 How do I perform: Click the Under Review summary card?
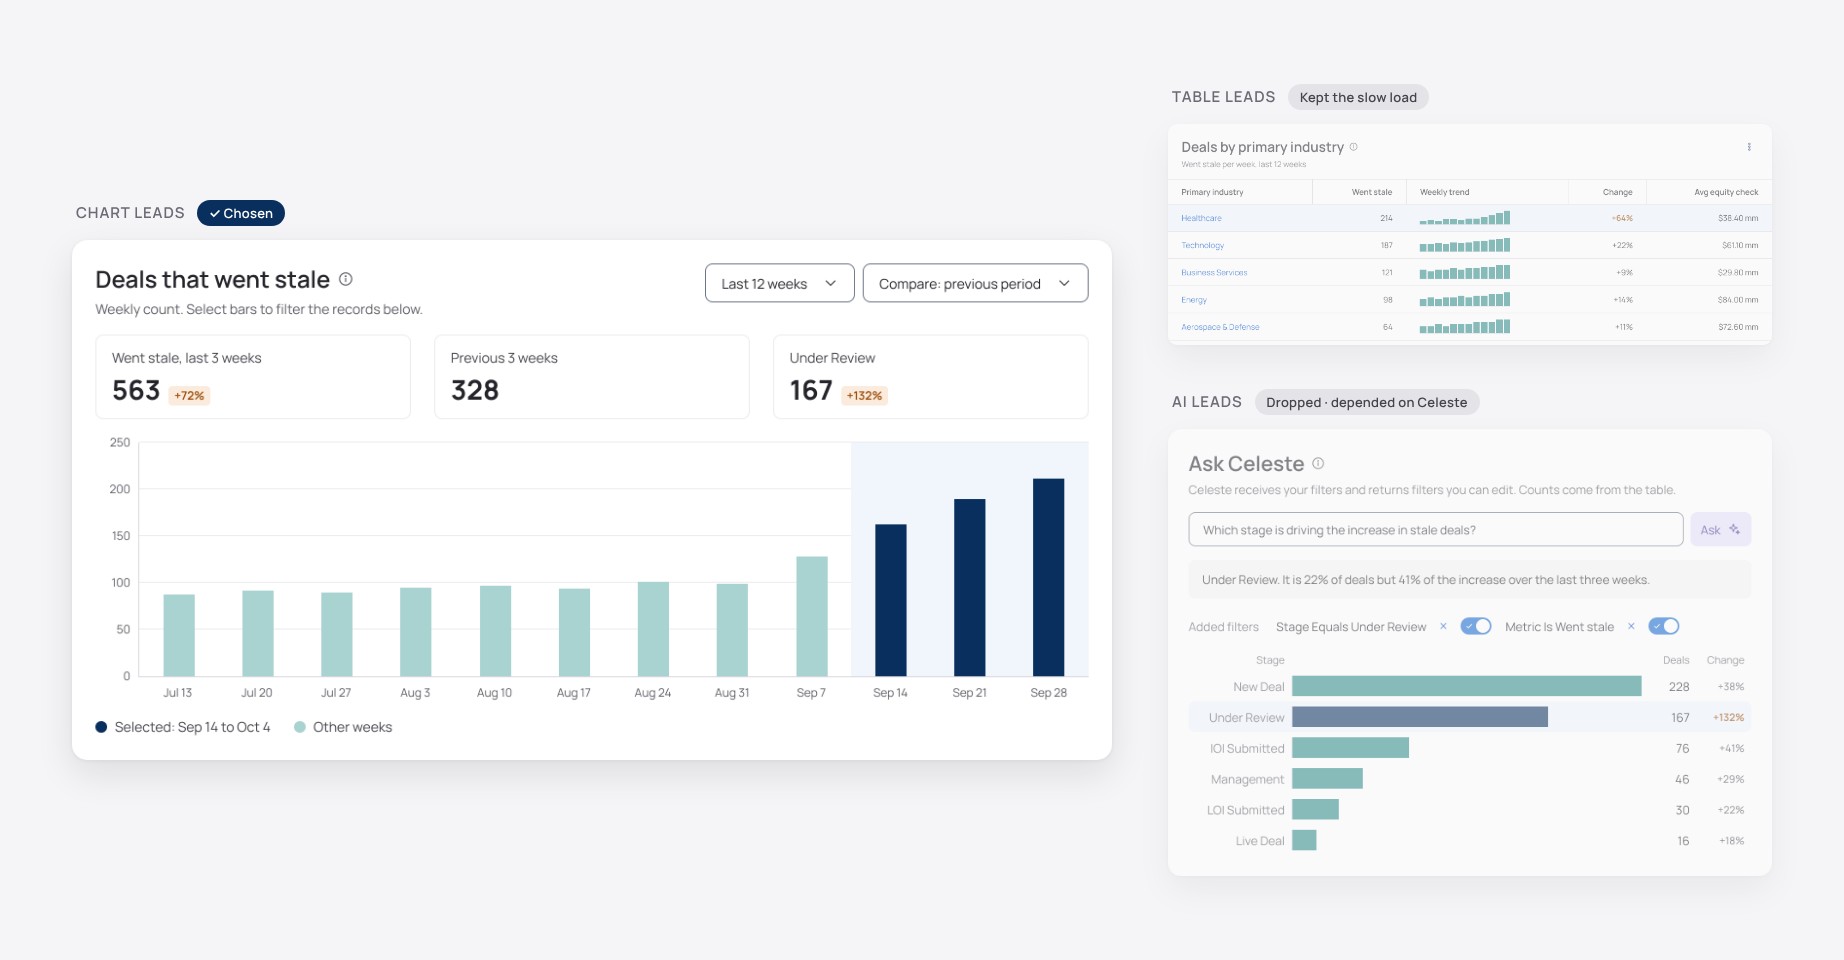coord(931,377)
